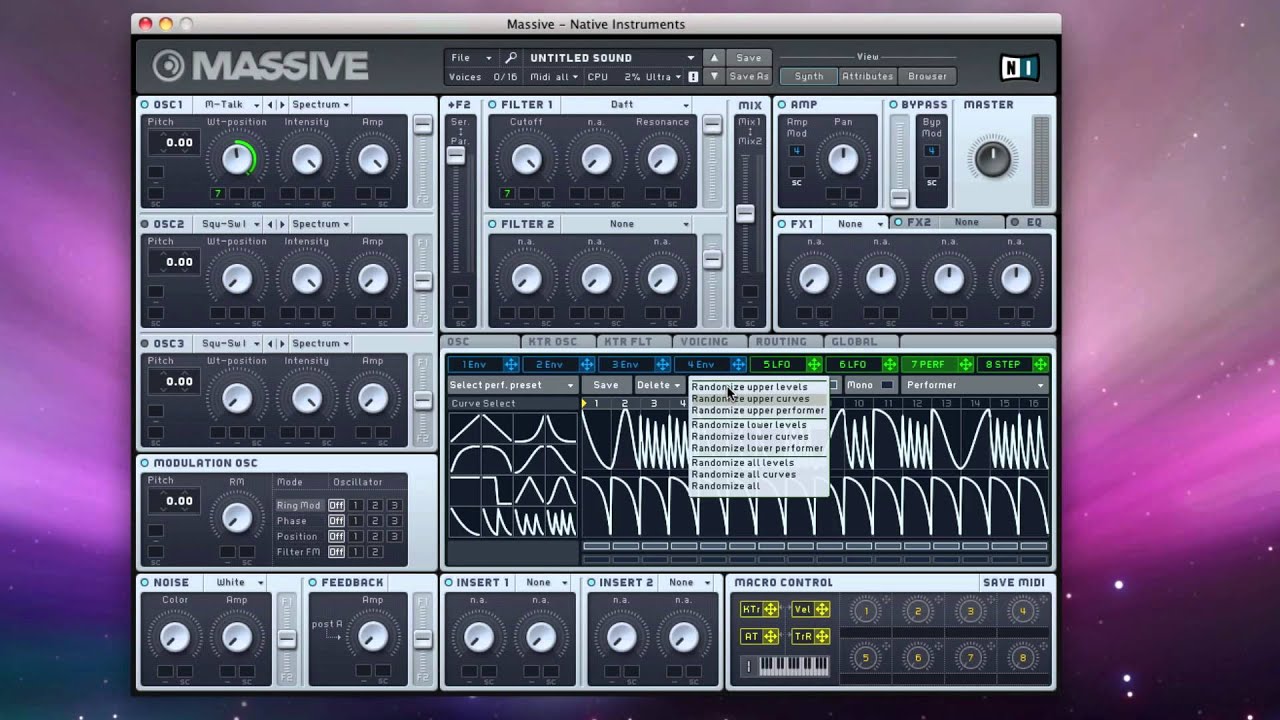
Task: Toggle Filter 1 power button
Action: [493, 105]
